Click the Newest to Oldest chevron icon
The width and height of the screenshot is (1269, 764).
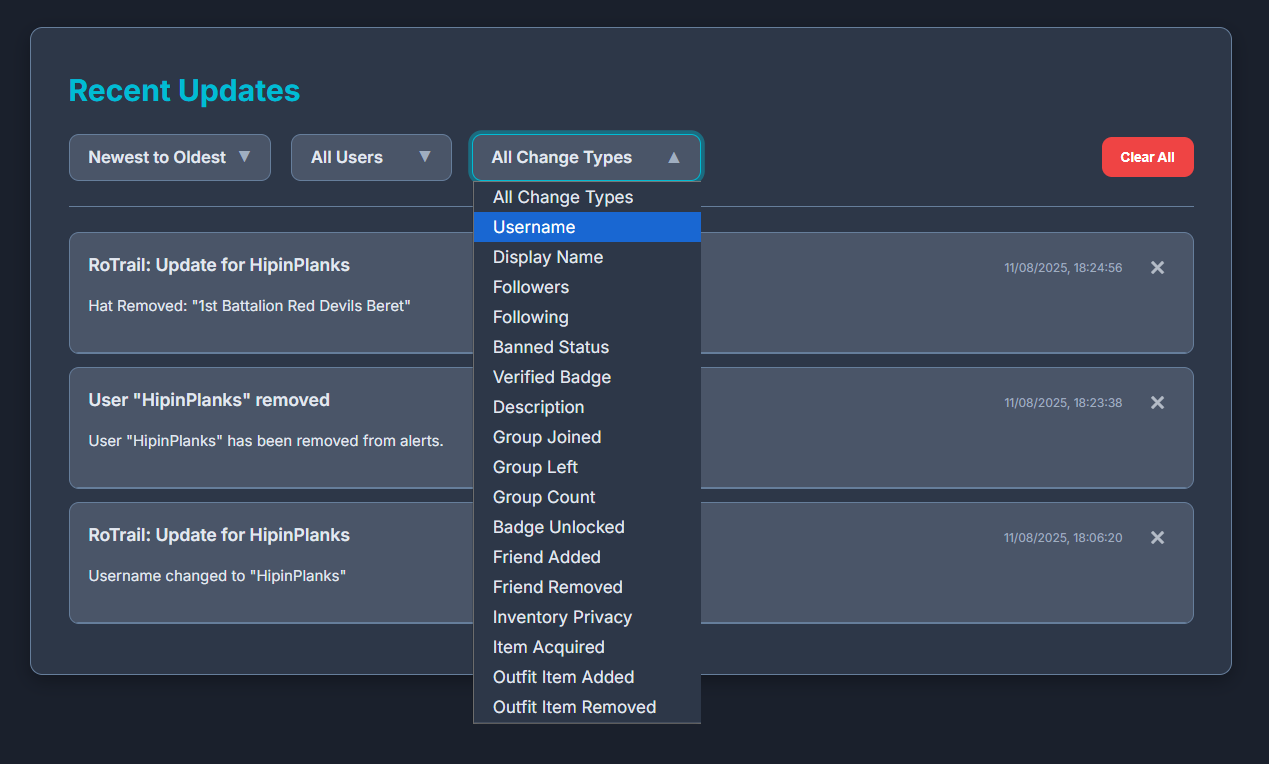pyautogui.click(x=245, y=157)
